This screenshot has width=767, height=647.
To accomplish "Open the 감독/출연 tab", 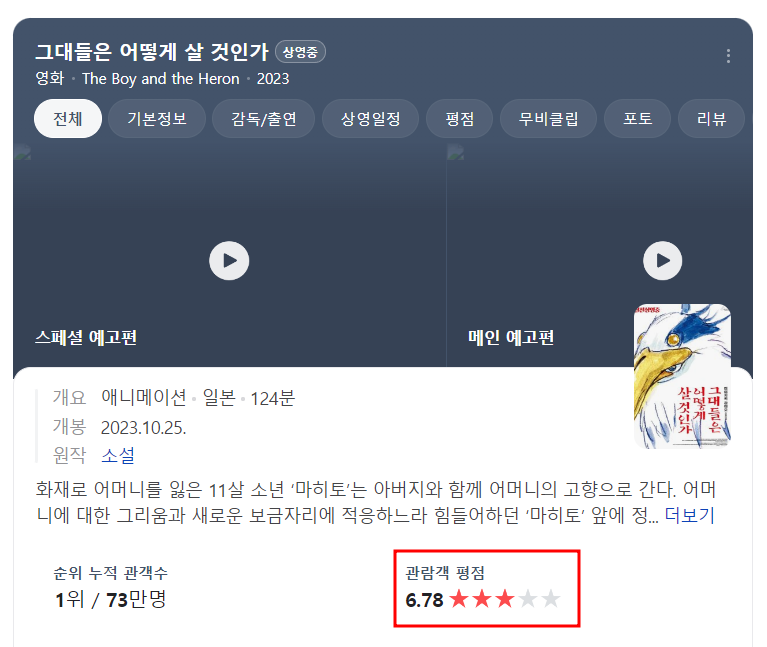I will (x=264, y=119).
